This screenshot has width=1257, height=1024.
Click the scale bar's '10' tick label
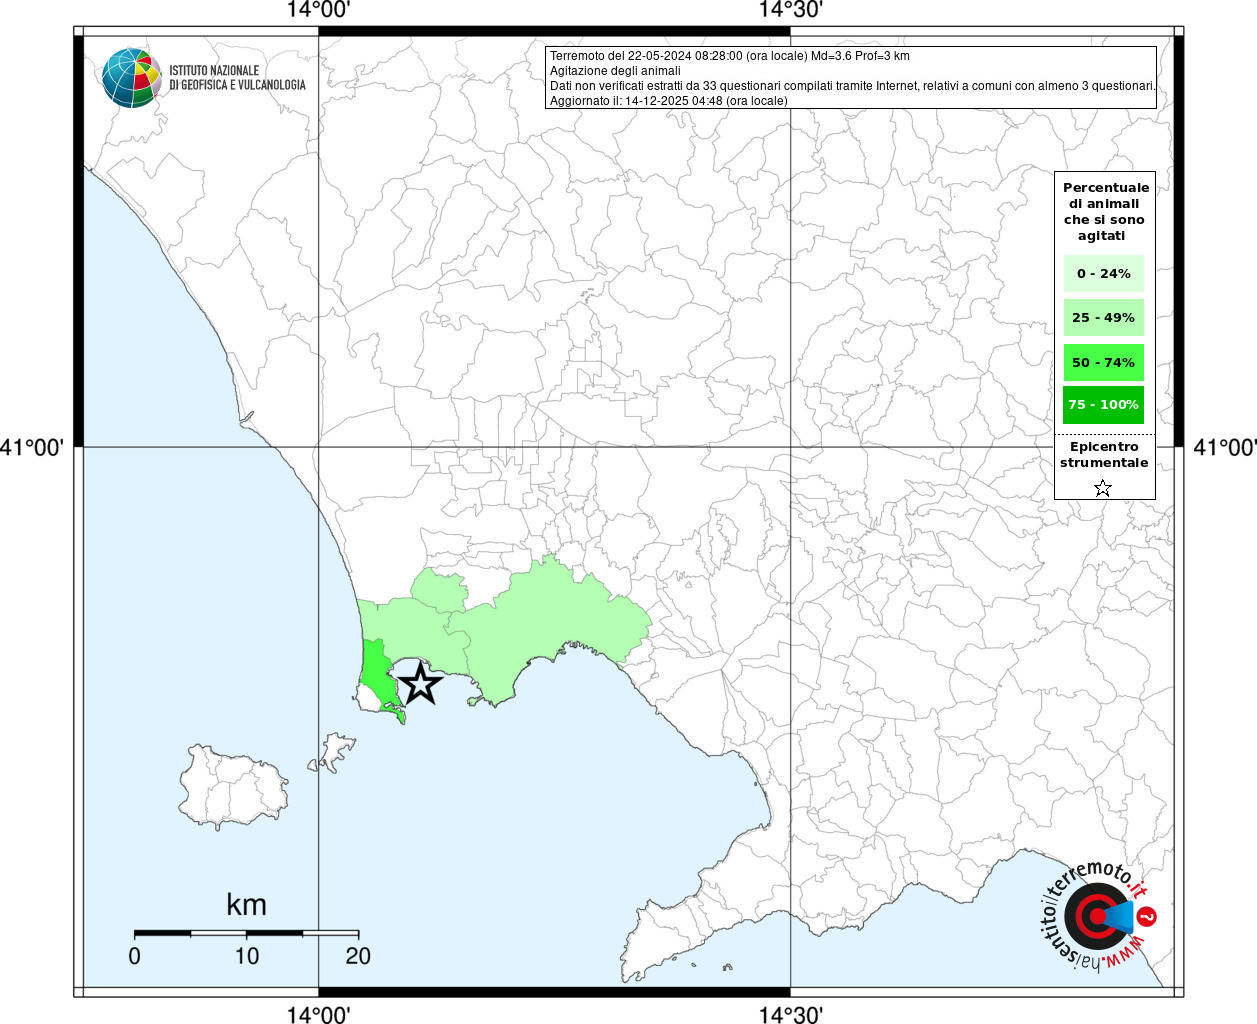247,956
